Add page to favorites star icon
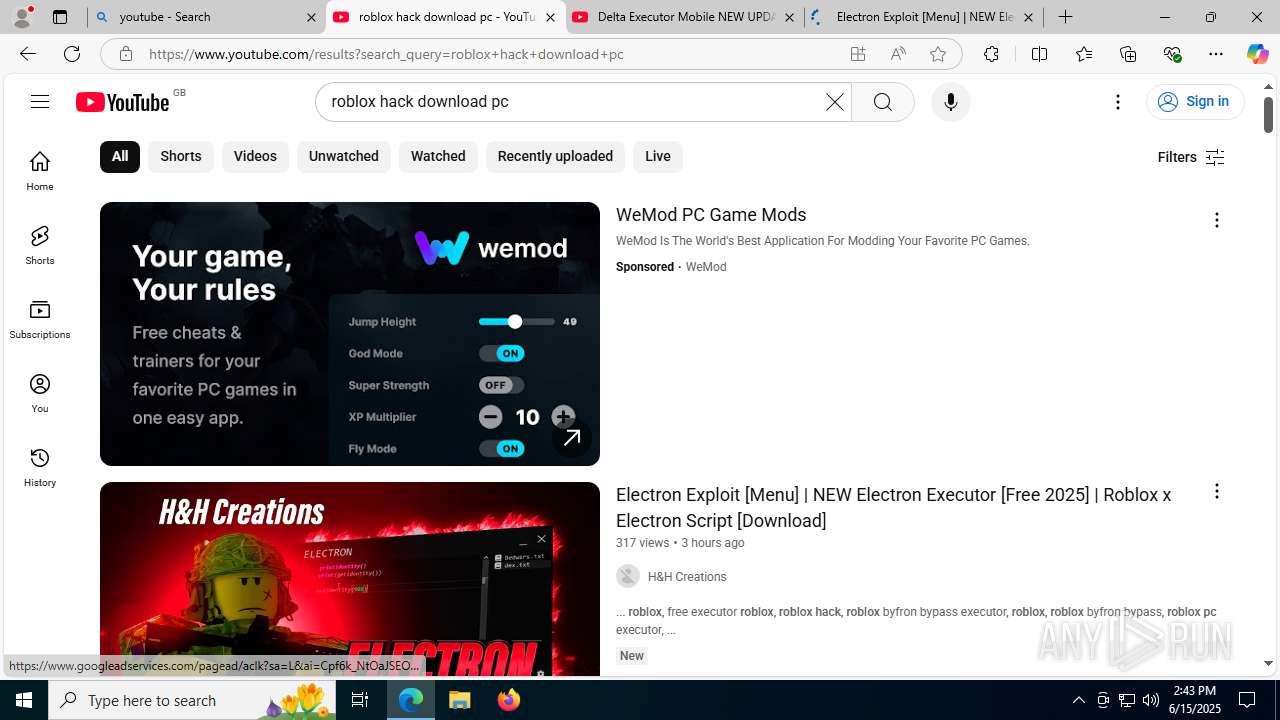1280x720 pixels. [x=938, y=54]
